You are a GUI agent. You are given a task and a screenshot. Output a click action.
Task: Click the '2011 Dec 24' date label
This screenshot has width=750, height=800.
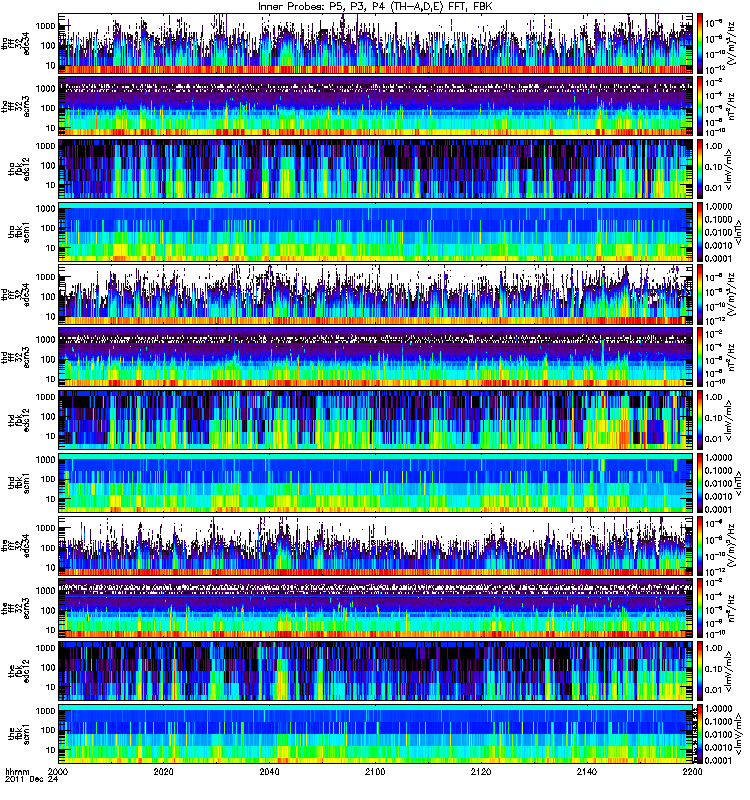[32, 780]
